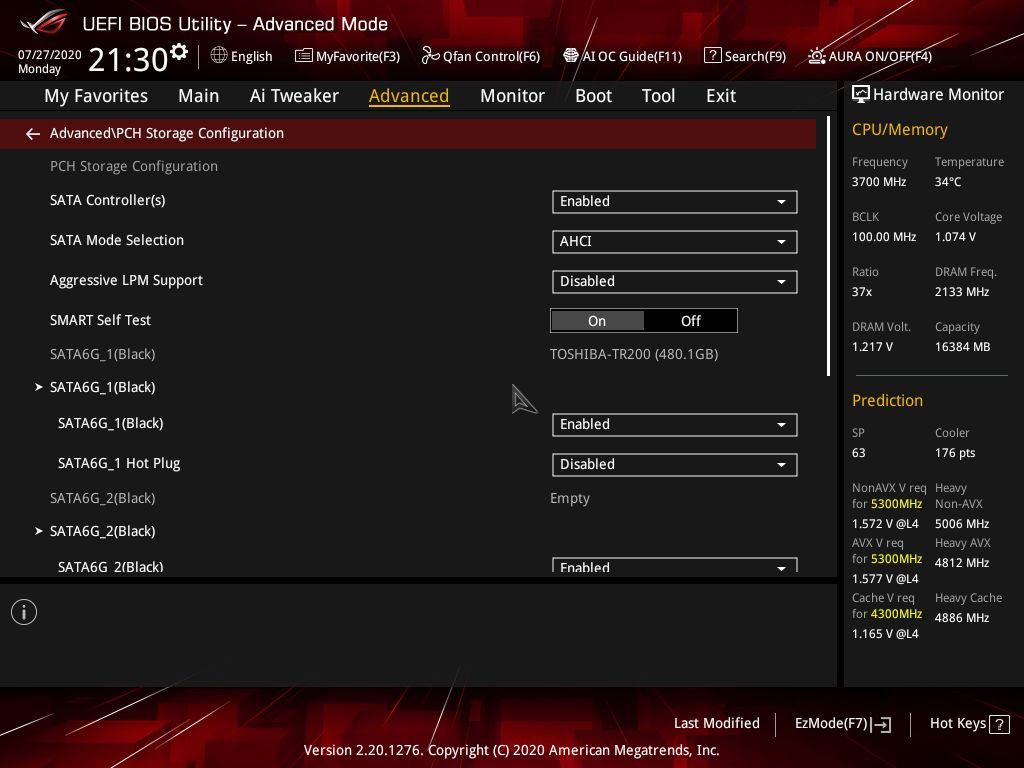Click Qfan Control(F6) label

491,57
